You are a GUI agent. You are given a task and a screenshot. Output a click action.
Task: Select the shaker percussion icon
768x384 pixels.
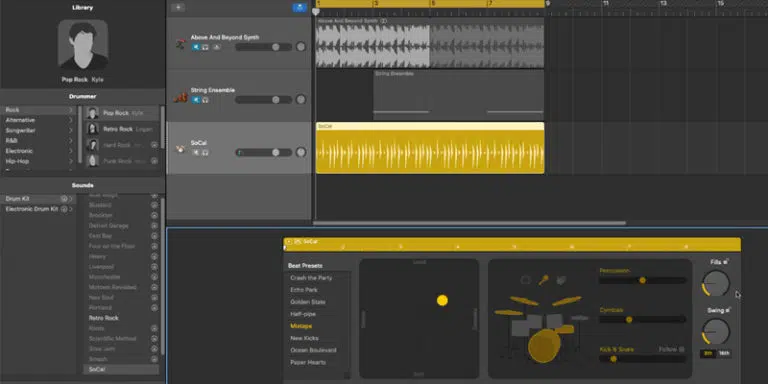[x=544, y=280]
